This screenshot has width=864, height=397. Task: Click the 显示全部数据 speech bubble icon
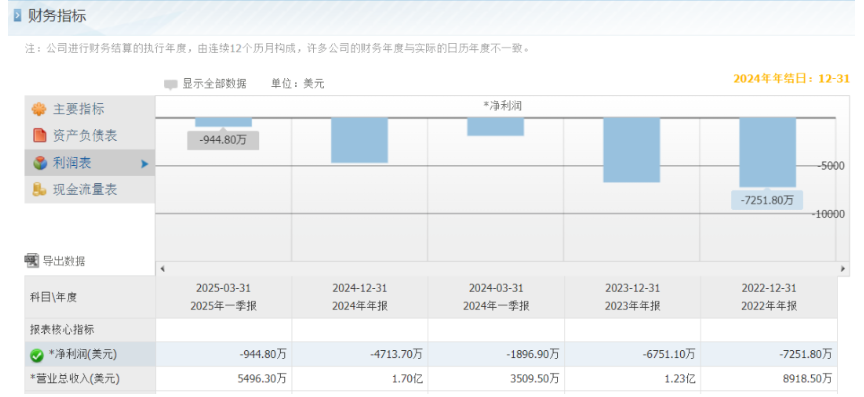click(171, 84)
